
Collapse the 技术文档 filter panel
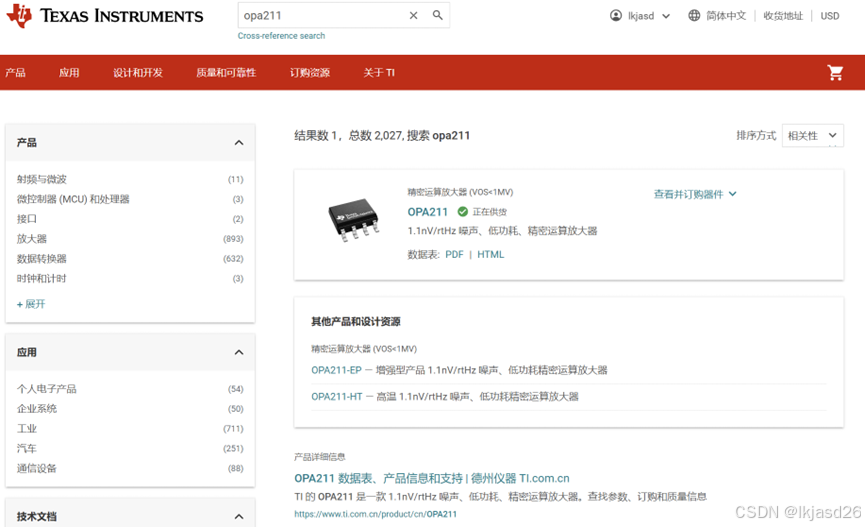coord(239,517)
